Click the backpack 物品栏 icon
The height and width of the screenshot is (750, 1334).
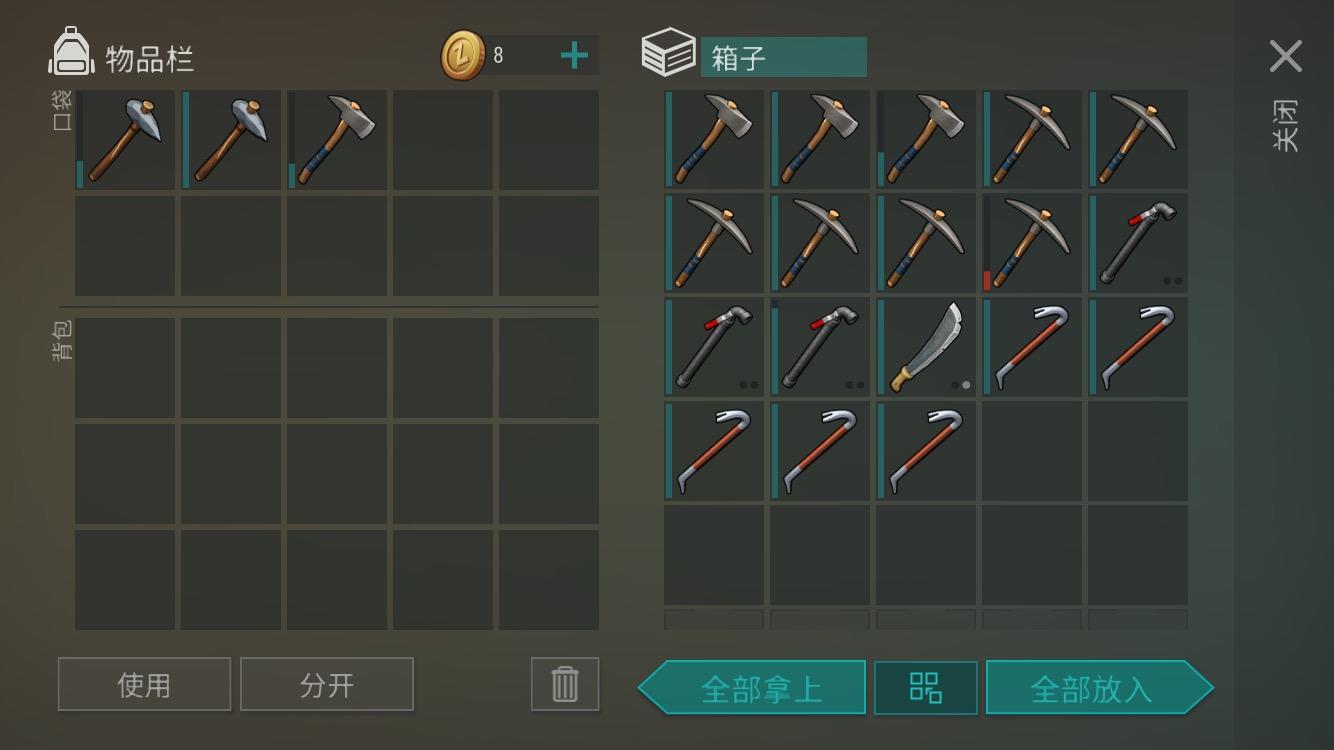click(x=71, y=52)
